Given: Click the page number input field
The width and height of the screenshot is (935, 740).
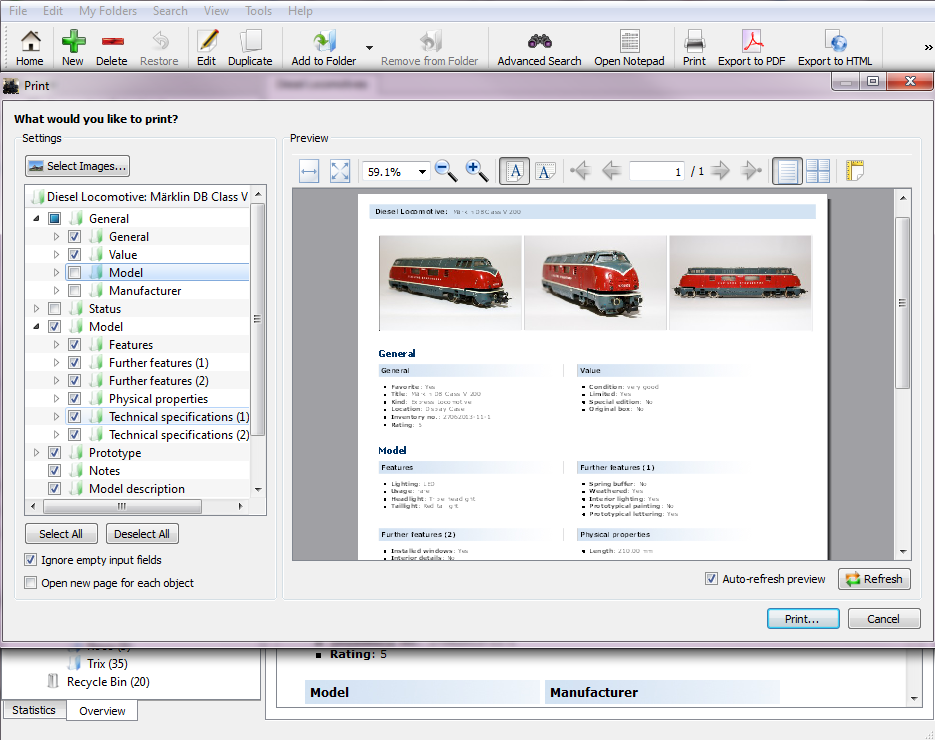Looking at the screenshot, I should [656, 172].
